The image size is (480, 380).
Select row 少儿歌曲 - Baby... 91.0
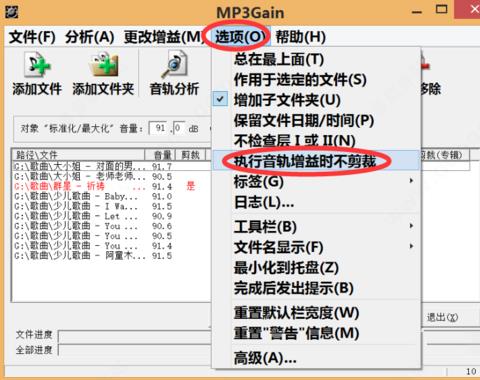[112, 196]
